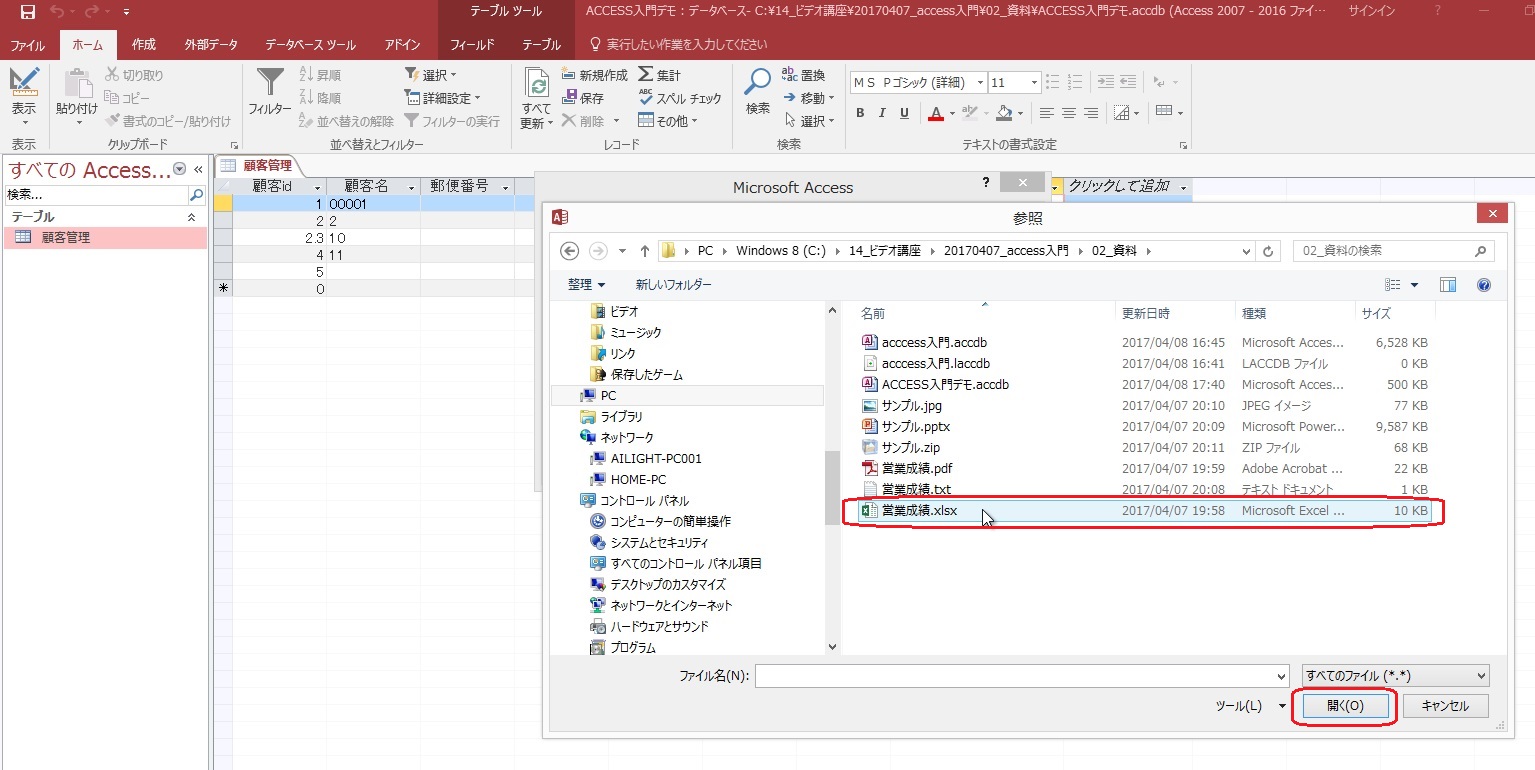Collapse テーブル group in navigation pane

[192, 217]
